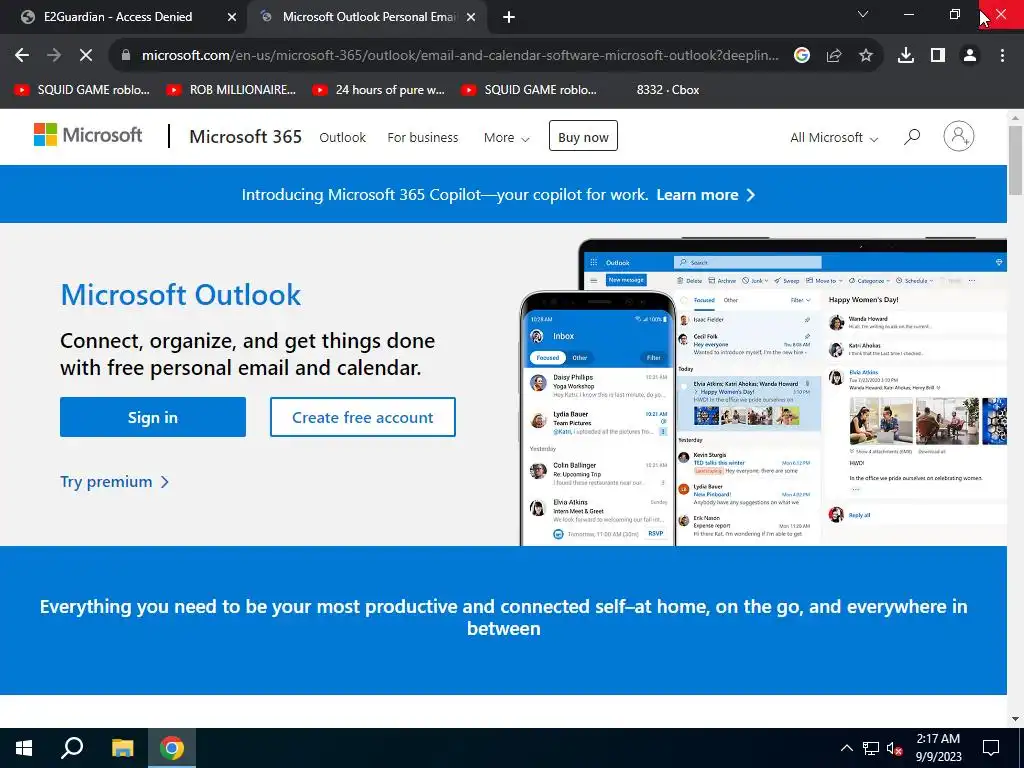1024x768 pixels.
Task: Share this page via share icon
Action: coord(834,56)
